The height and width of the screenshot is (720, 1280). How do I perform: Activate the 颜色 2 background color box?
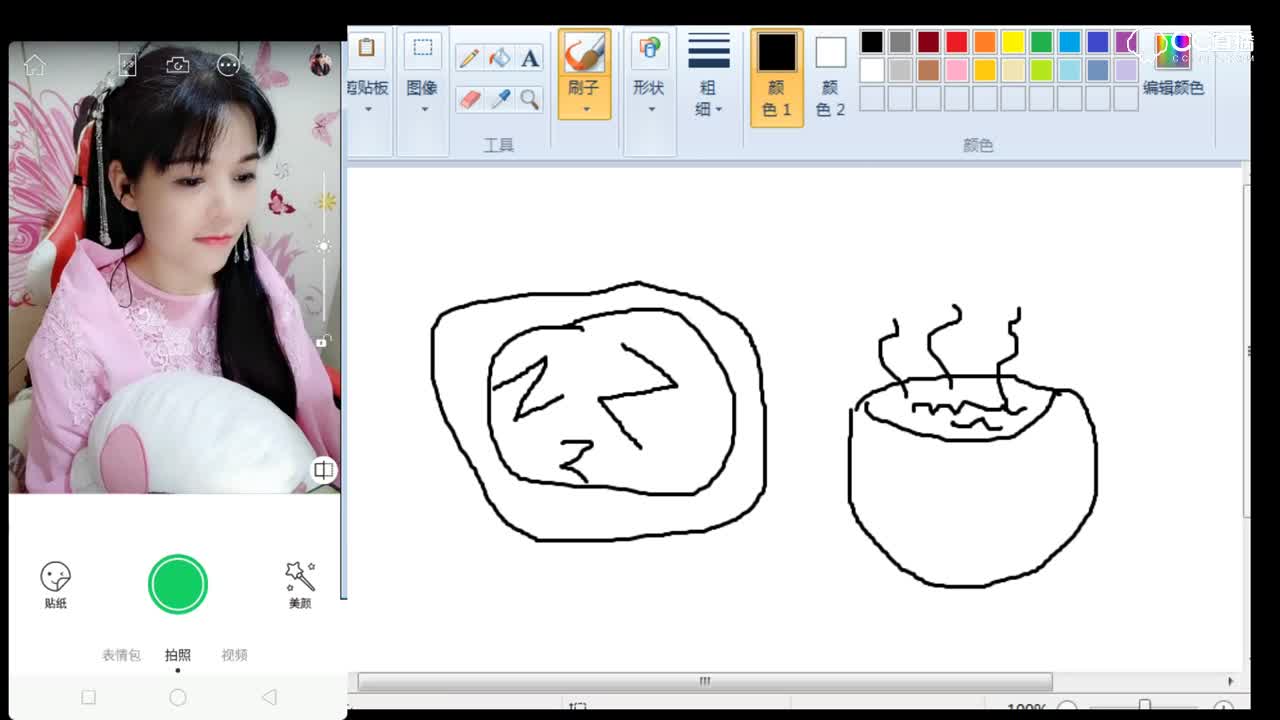click(x=830, y=77)
